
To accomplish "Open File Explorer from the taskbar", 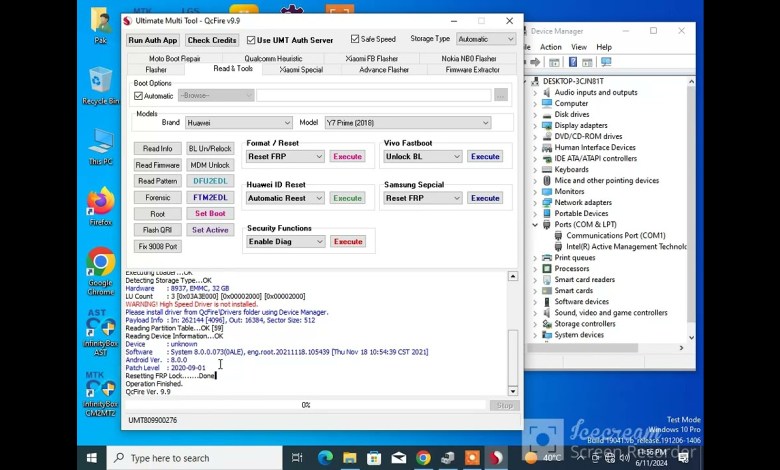I will tap(350, 458).
